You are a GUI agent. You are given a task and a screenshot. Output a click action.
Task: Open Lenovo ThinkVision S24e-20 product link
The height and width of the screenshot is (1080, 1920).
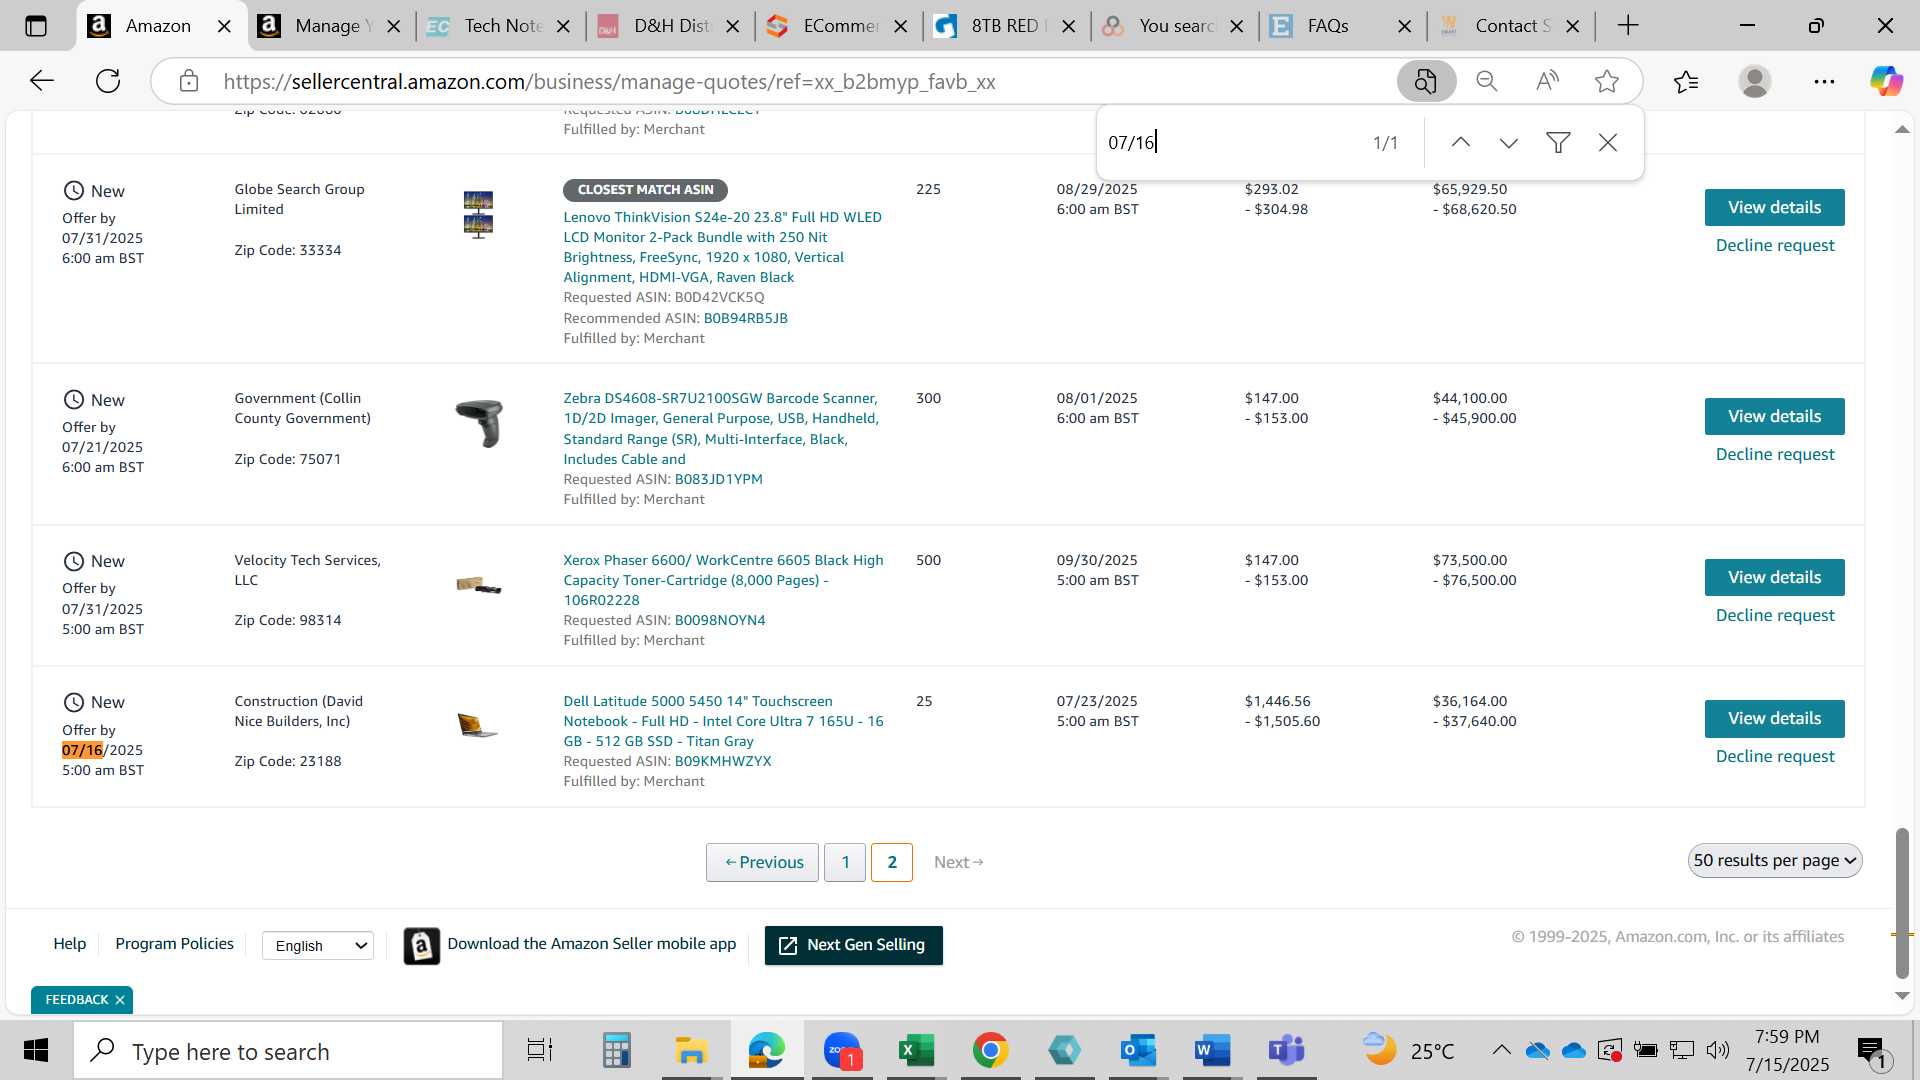[722, 247]
